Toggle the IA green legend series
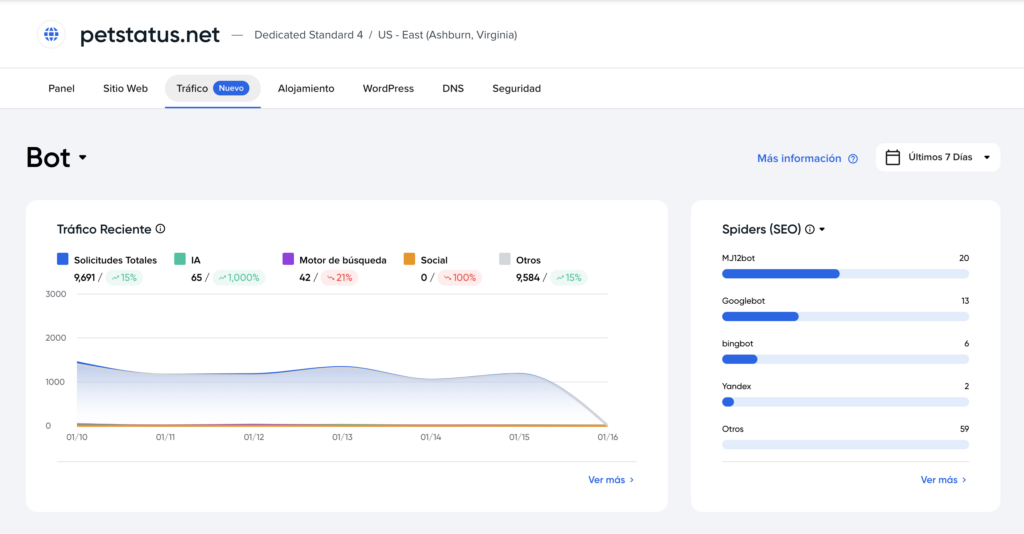This screenshot has height=534, width=1024. (x=180, y=259)
